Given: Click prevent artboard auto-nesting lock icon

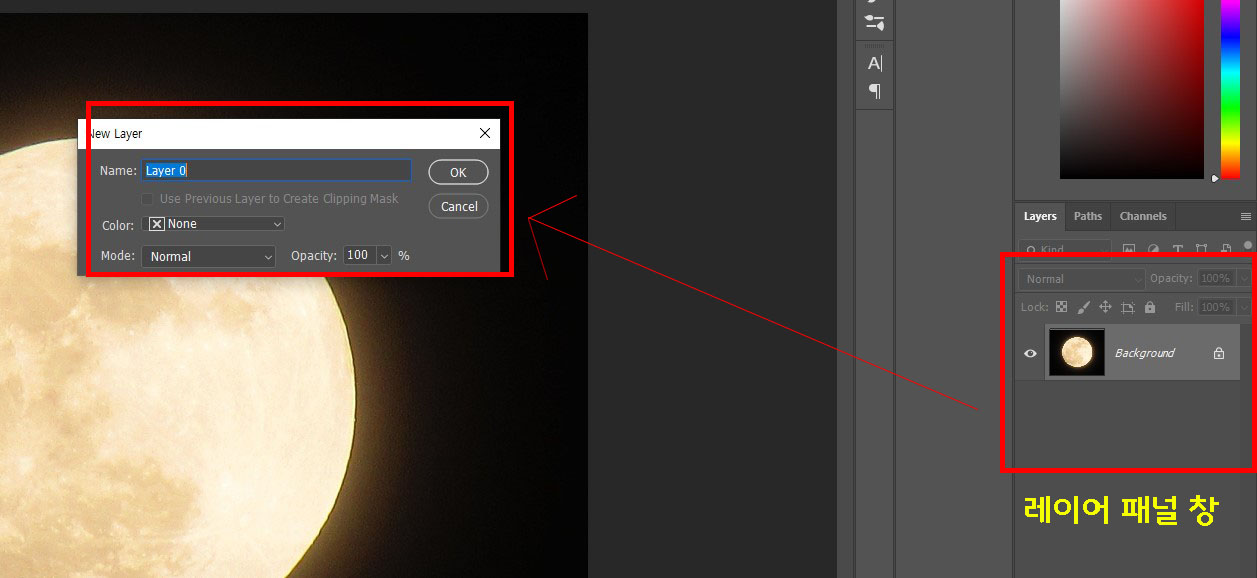Looking at the screenshot, I should [1128, 307].
